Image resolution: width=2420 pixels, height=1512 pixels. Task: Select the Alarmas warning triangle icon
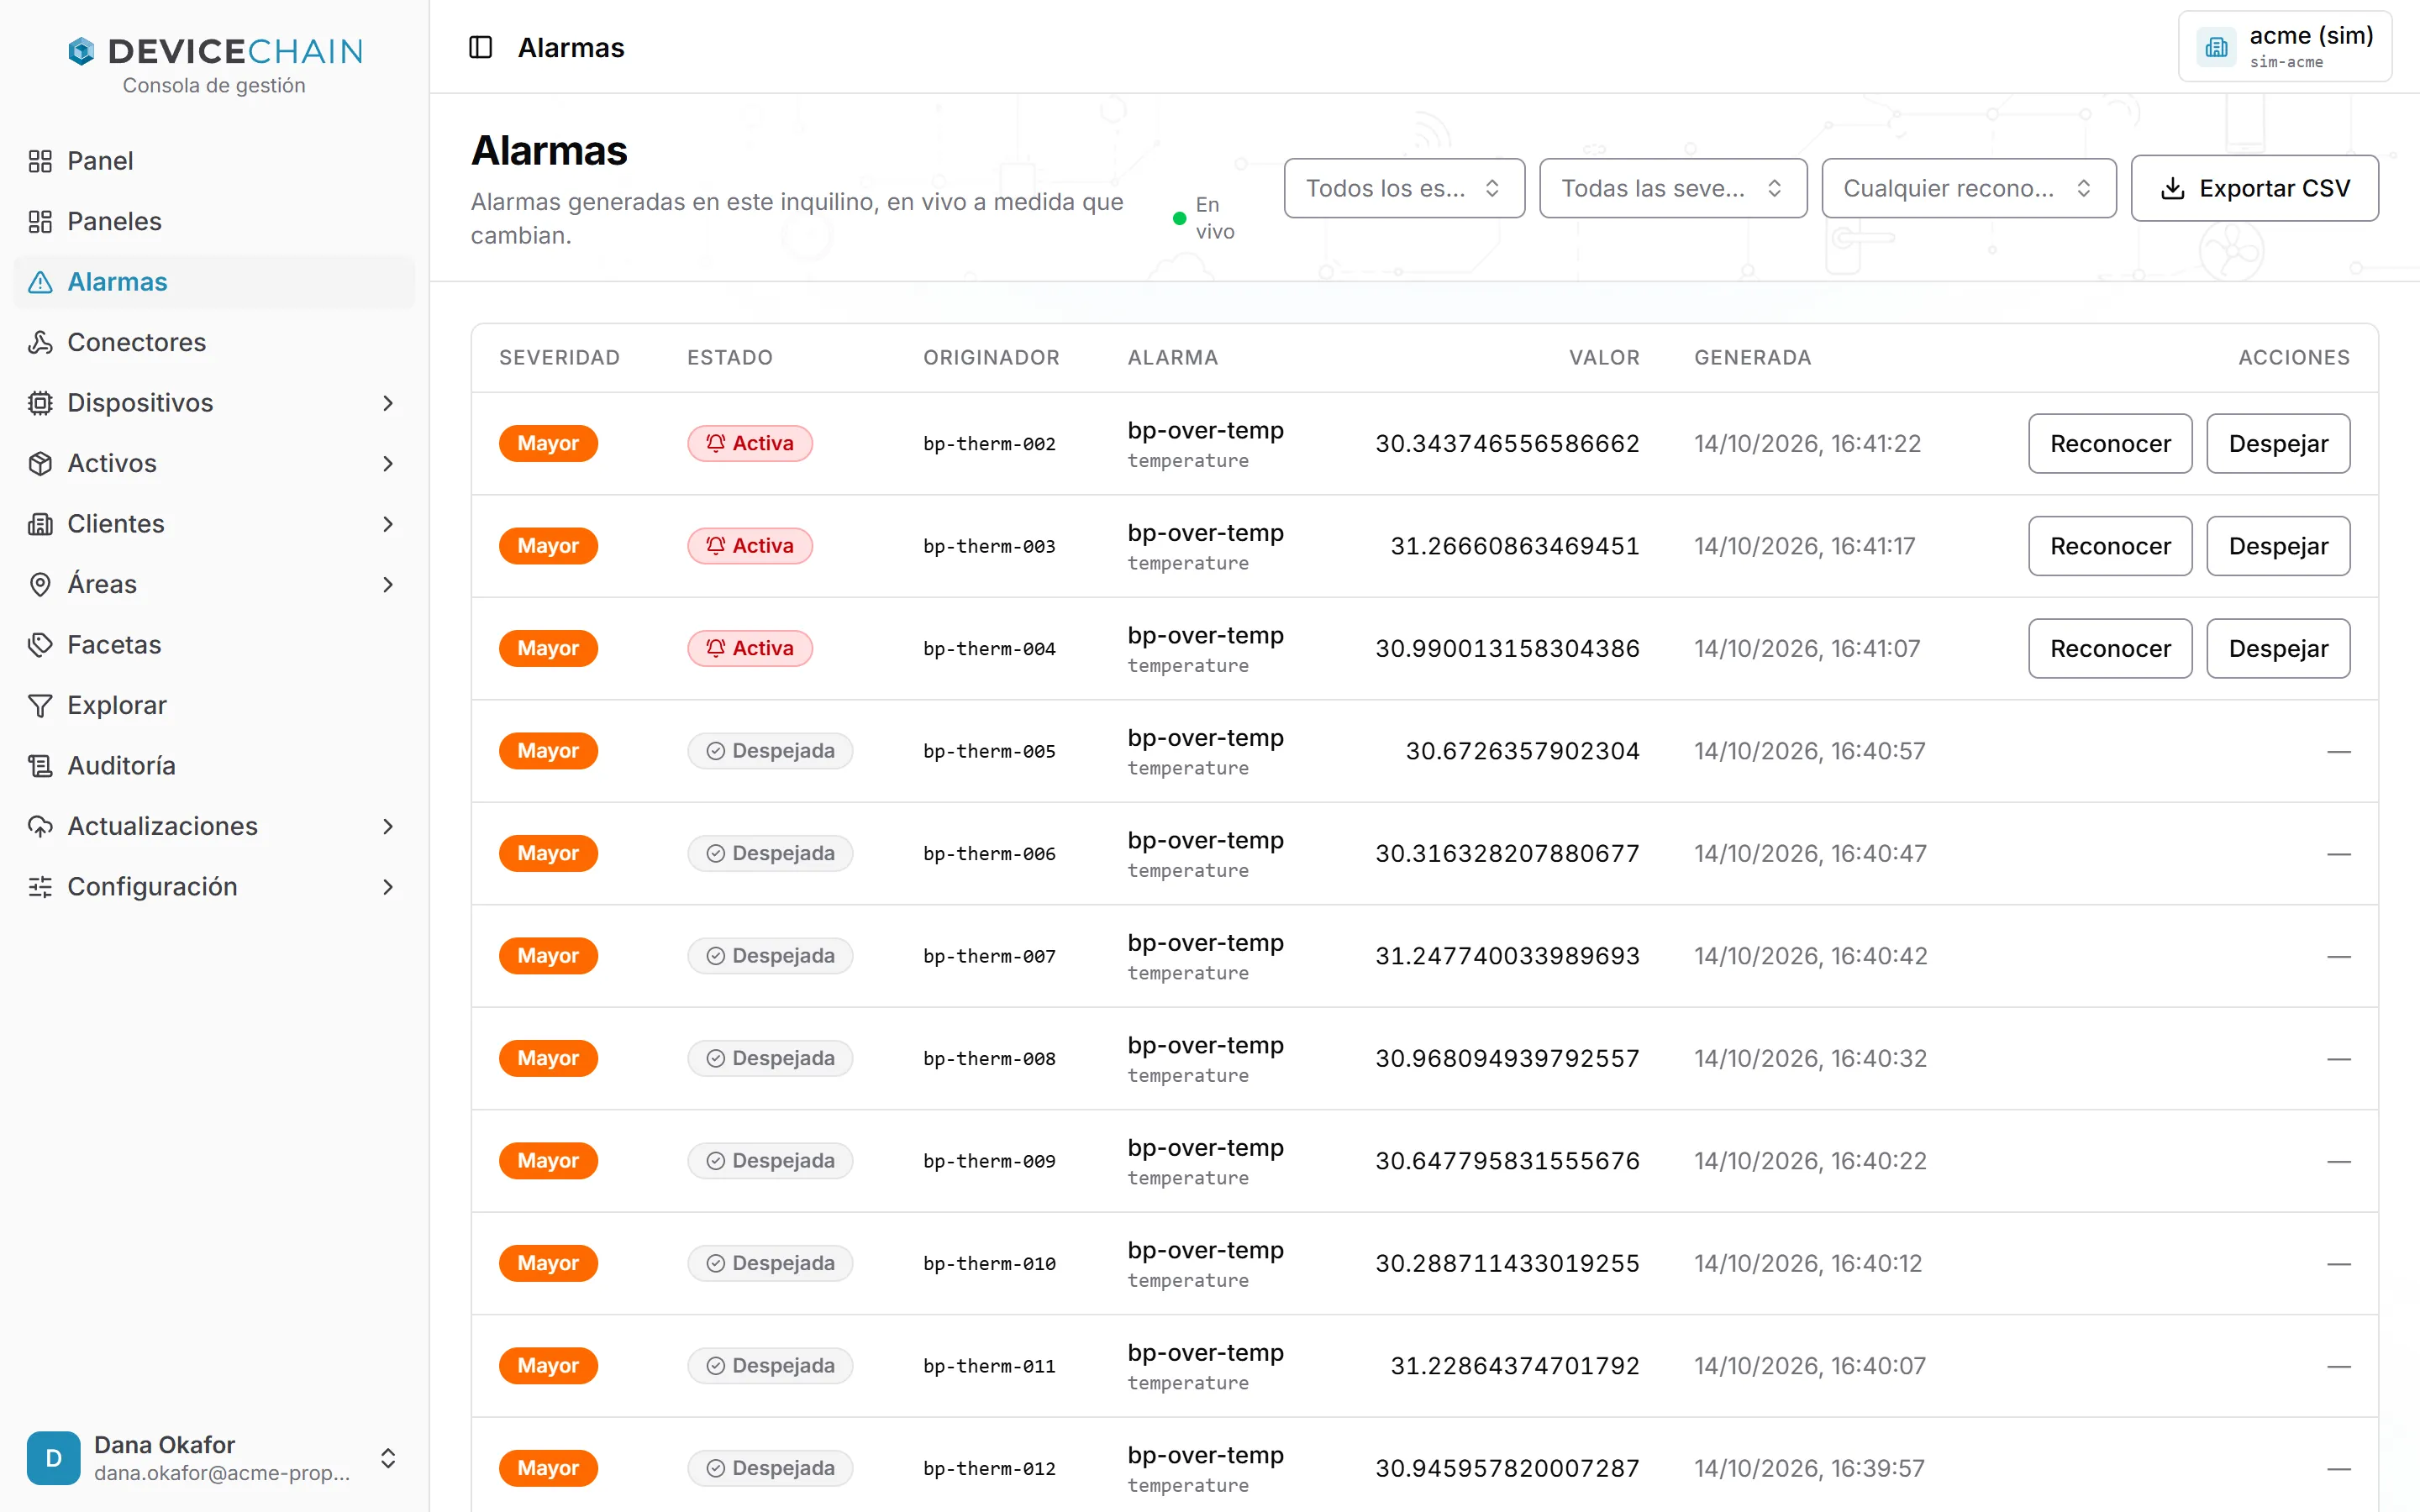point(40,282)
